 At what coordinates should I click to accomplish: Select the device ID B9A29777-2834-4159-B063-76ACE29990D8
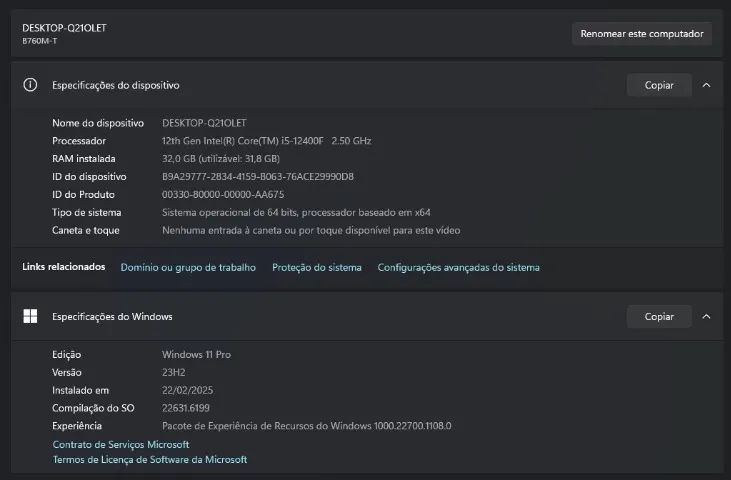[x=258, y=177]
